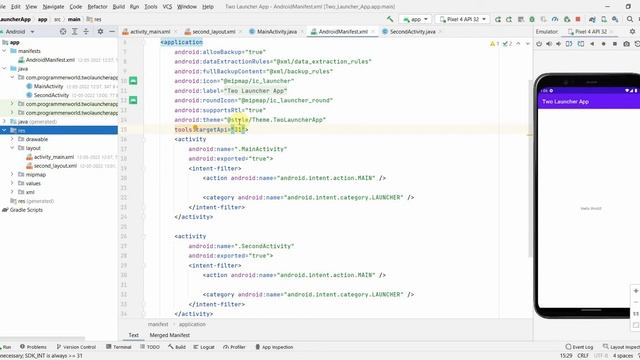Expand the drawable folder
The width and height of the screenshot is (640, 360).
[12, 139]
